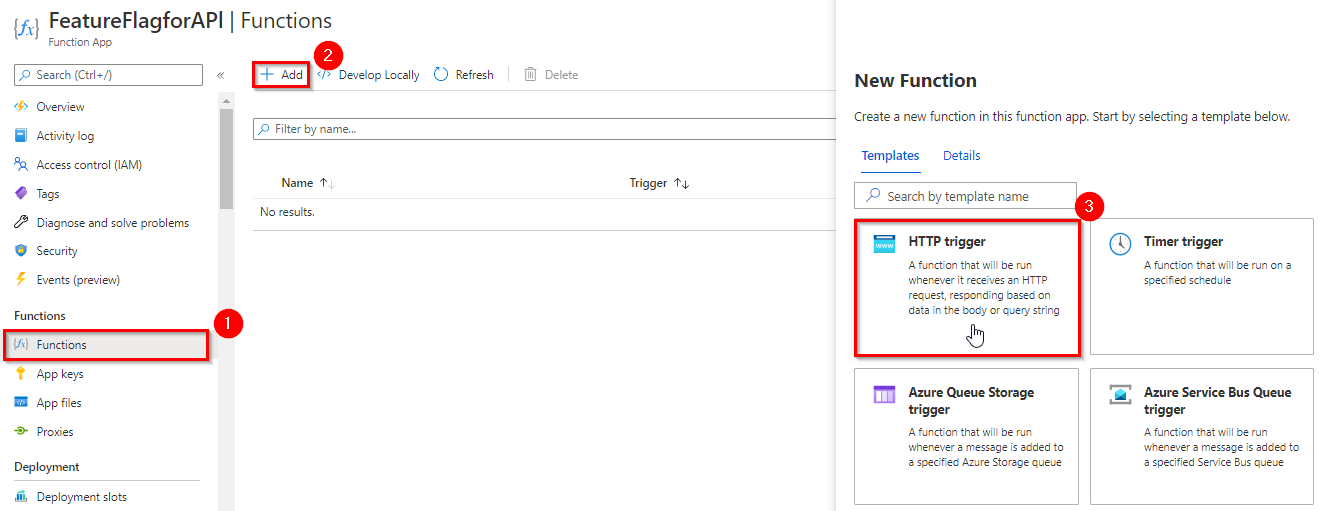1321x511 pixels.
Task: Click the plus icon of Add
Action: click(267, 75)
